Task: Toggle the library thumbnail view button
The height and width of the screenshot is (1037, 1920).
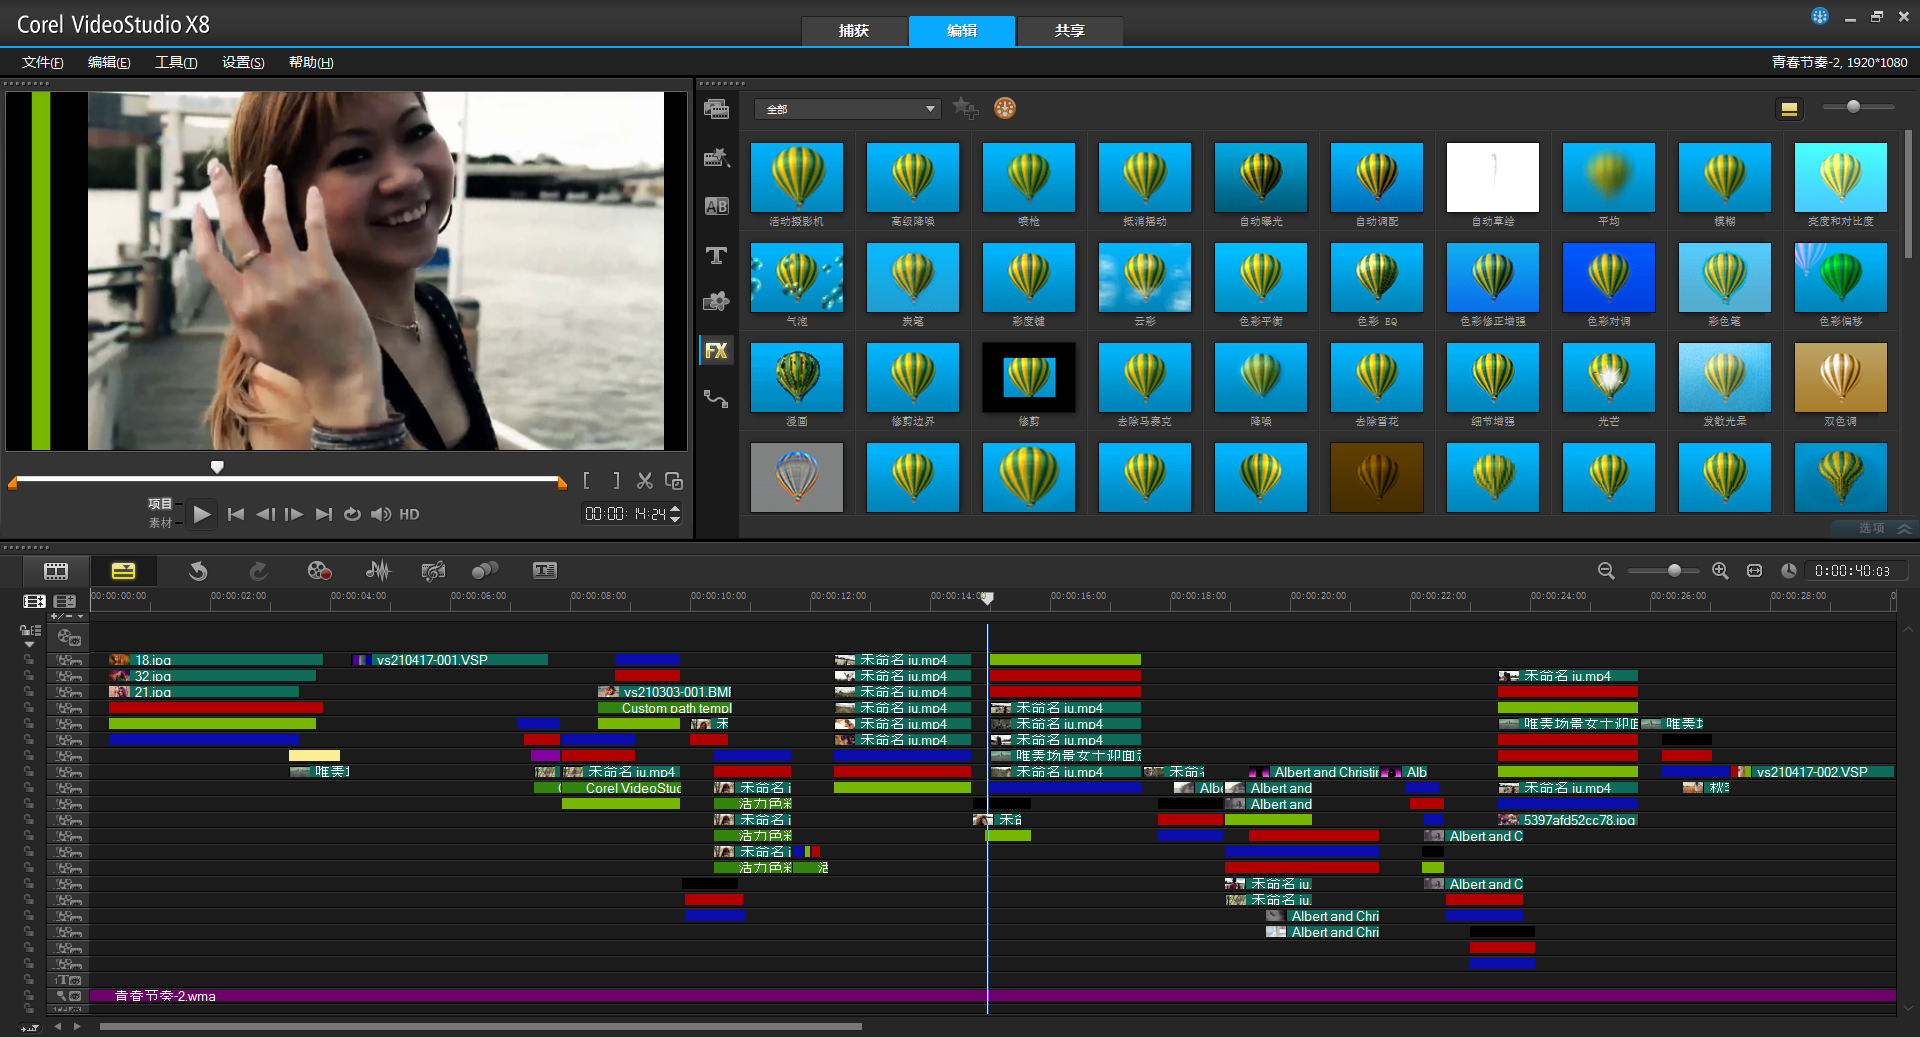Action: coord(1790,109)
